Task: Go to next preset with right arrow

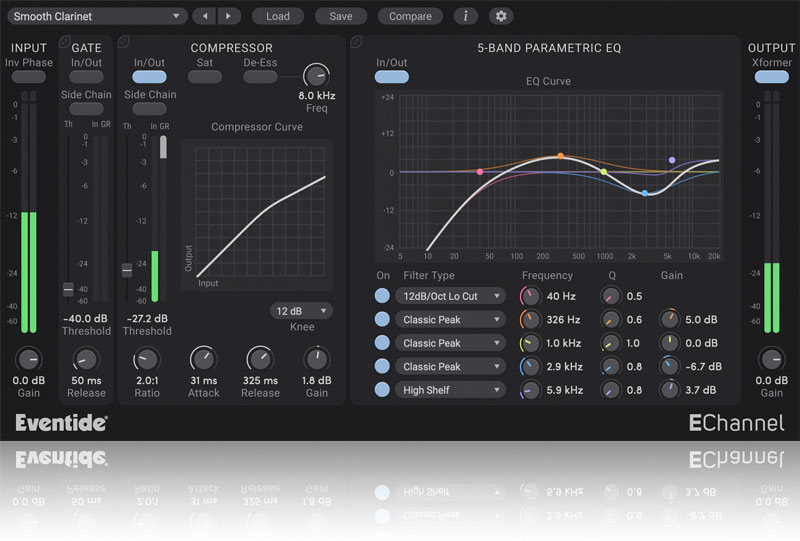Action: (230, 16)
